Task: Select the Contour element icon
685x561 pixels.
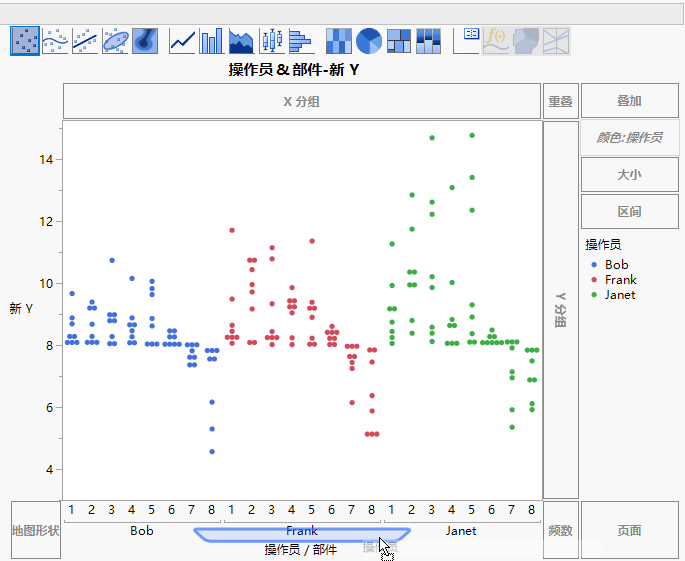Action: [145, 41]
